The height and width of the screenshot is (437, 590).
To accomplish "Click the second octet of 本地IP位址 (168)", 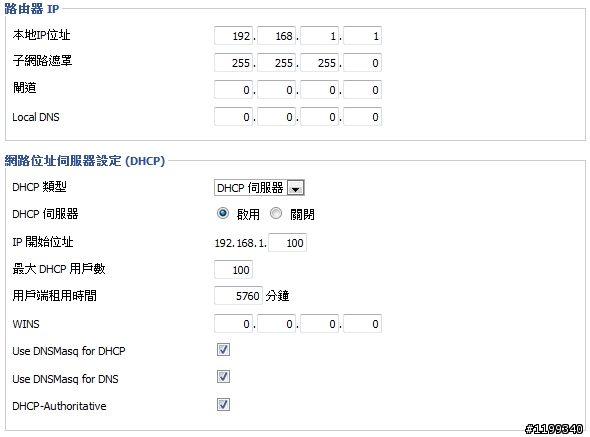I will [277, 36].
